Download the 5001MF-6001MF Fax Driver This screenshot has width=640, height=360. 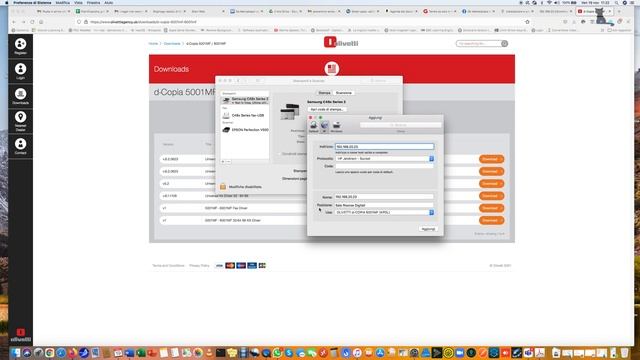pyautogui.click(x=491, y=208)
